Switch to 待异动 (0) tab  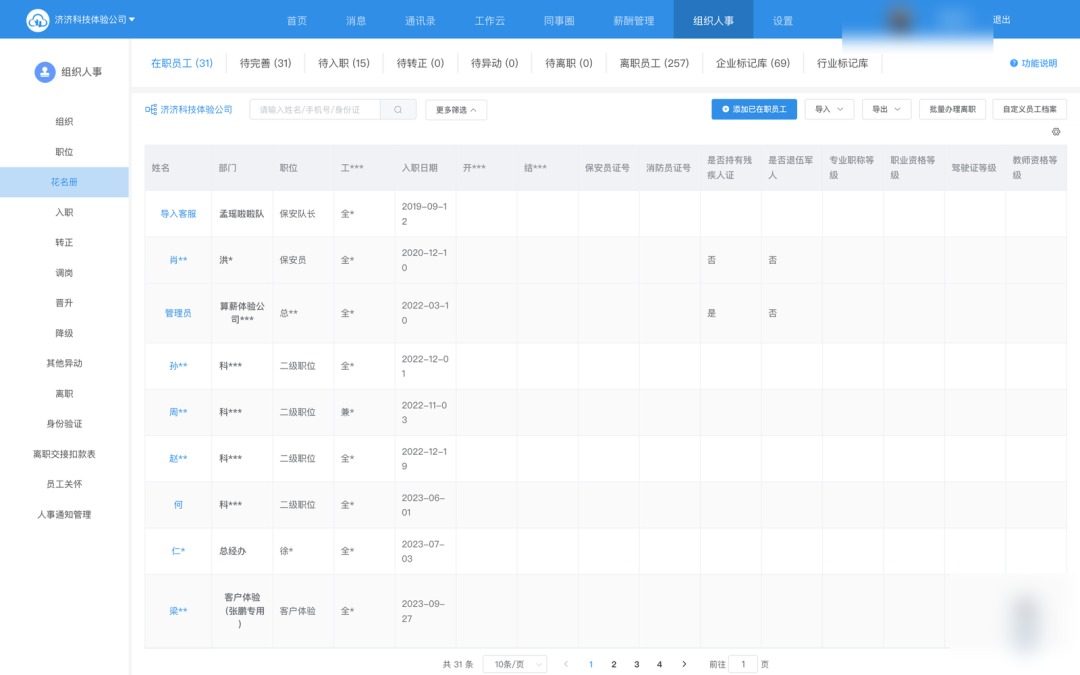tap(495, 63)
